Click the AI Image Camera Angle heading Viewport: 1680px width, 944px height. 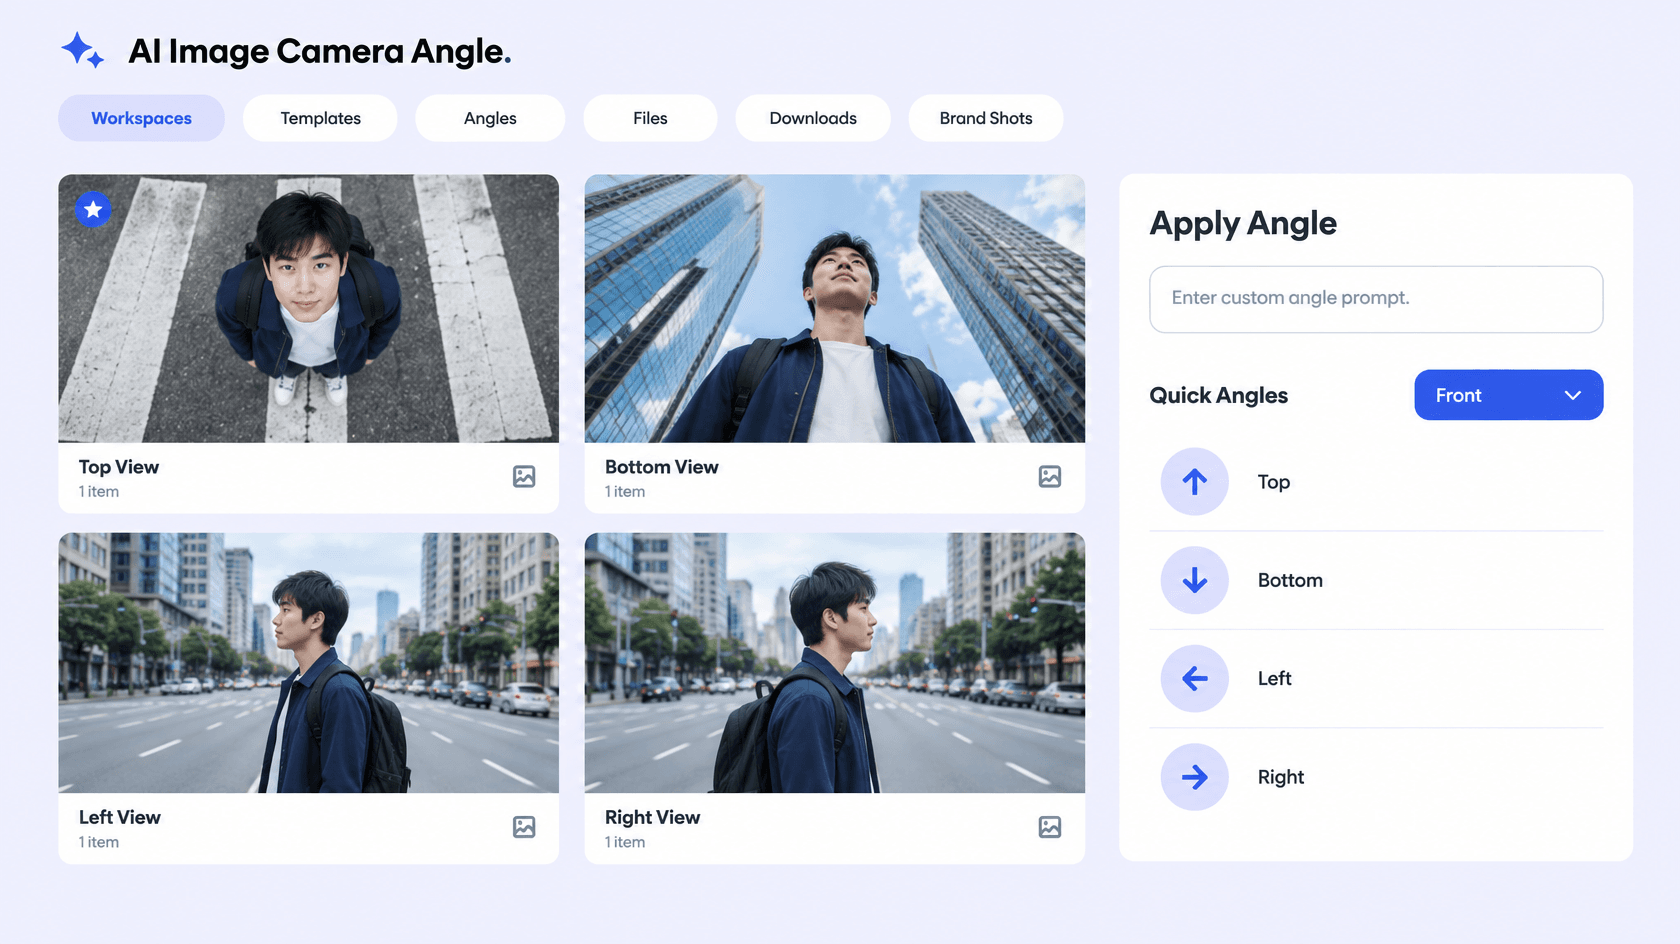pyautogui.click(x=320, y=51)
